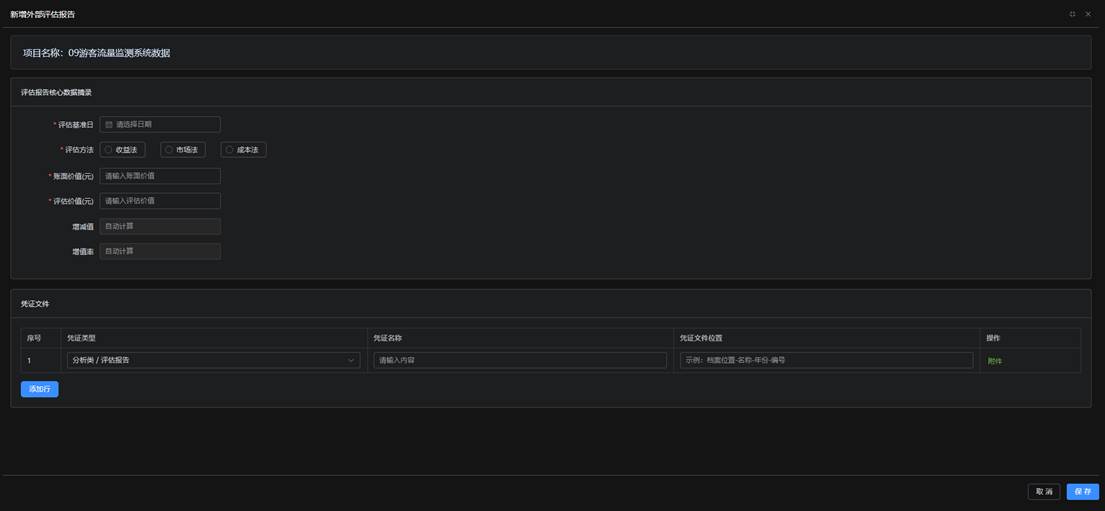Close the 新增外部评估报告 dialog

[x=1088, y=14]
